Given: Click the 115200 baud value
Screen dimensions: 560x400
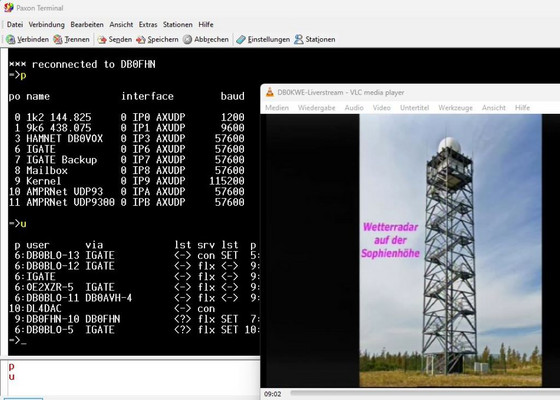Looking at the screenshot, I should click(x=227, y=181).
